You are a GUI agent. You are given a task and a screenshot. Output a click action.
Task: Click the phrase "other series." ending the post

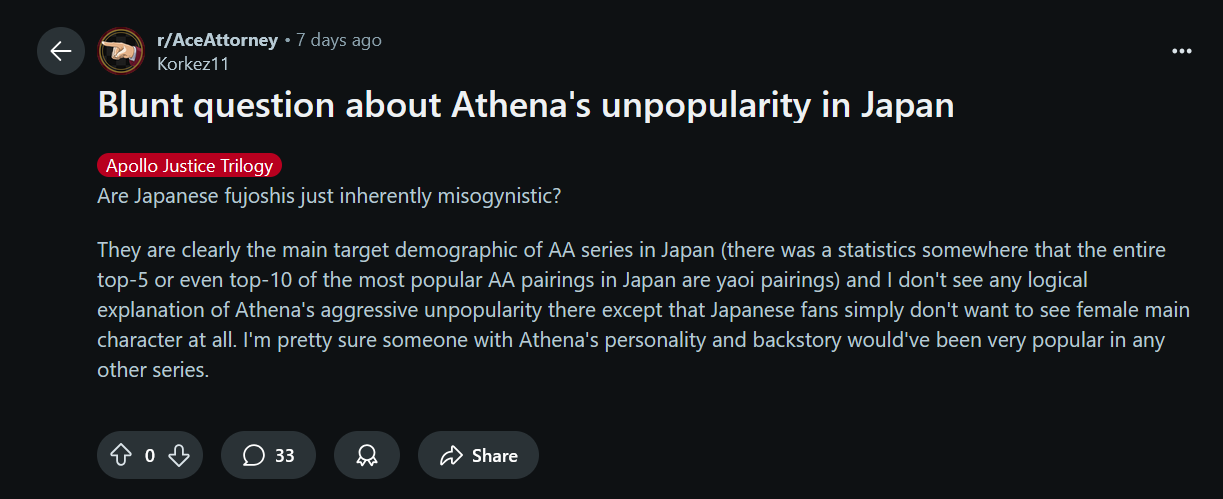tap(152, 370)
